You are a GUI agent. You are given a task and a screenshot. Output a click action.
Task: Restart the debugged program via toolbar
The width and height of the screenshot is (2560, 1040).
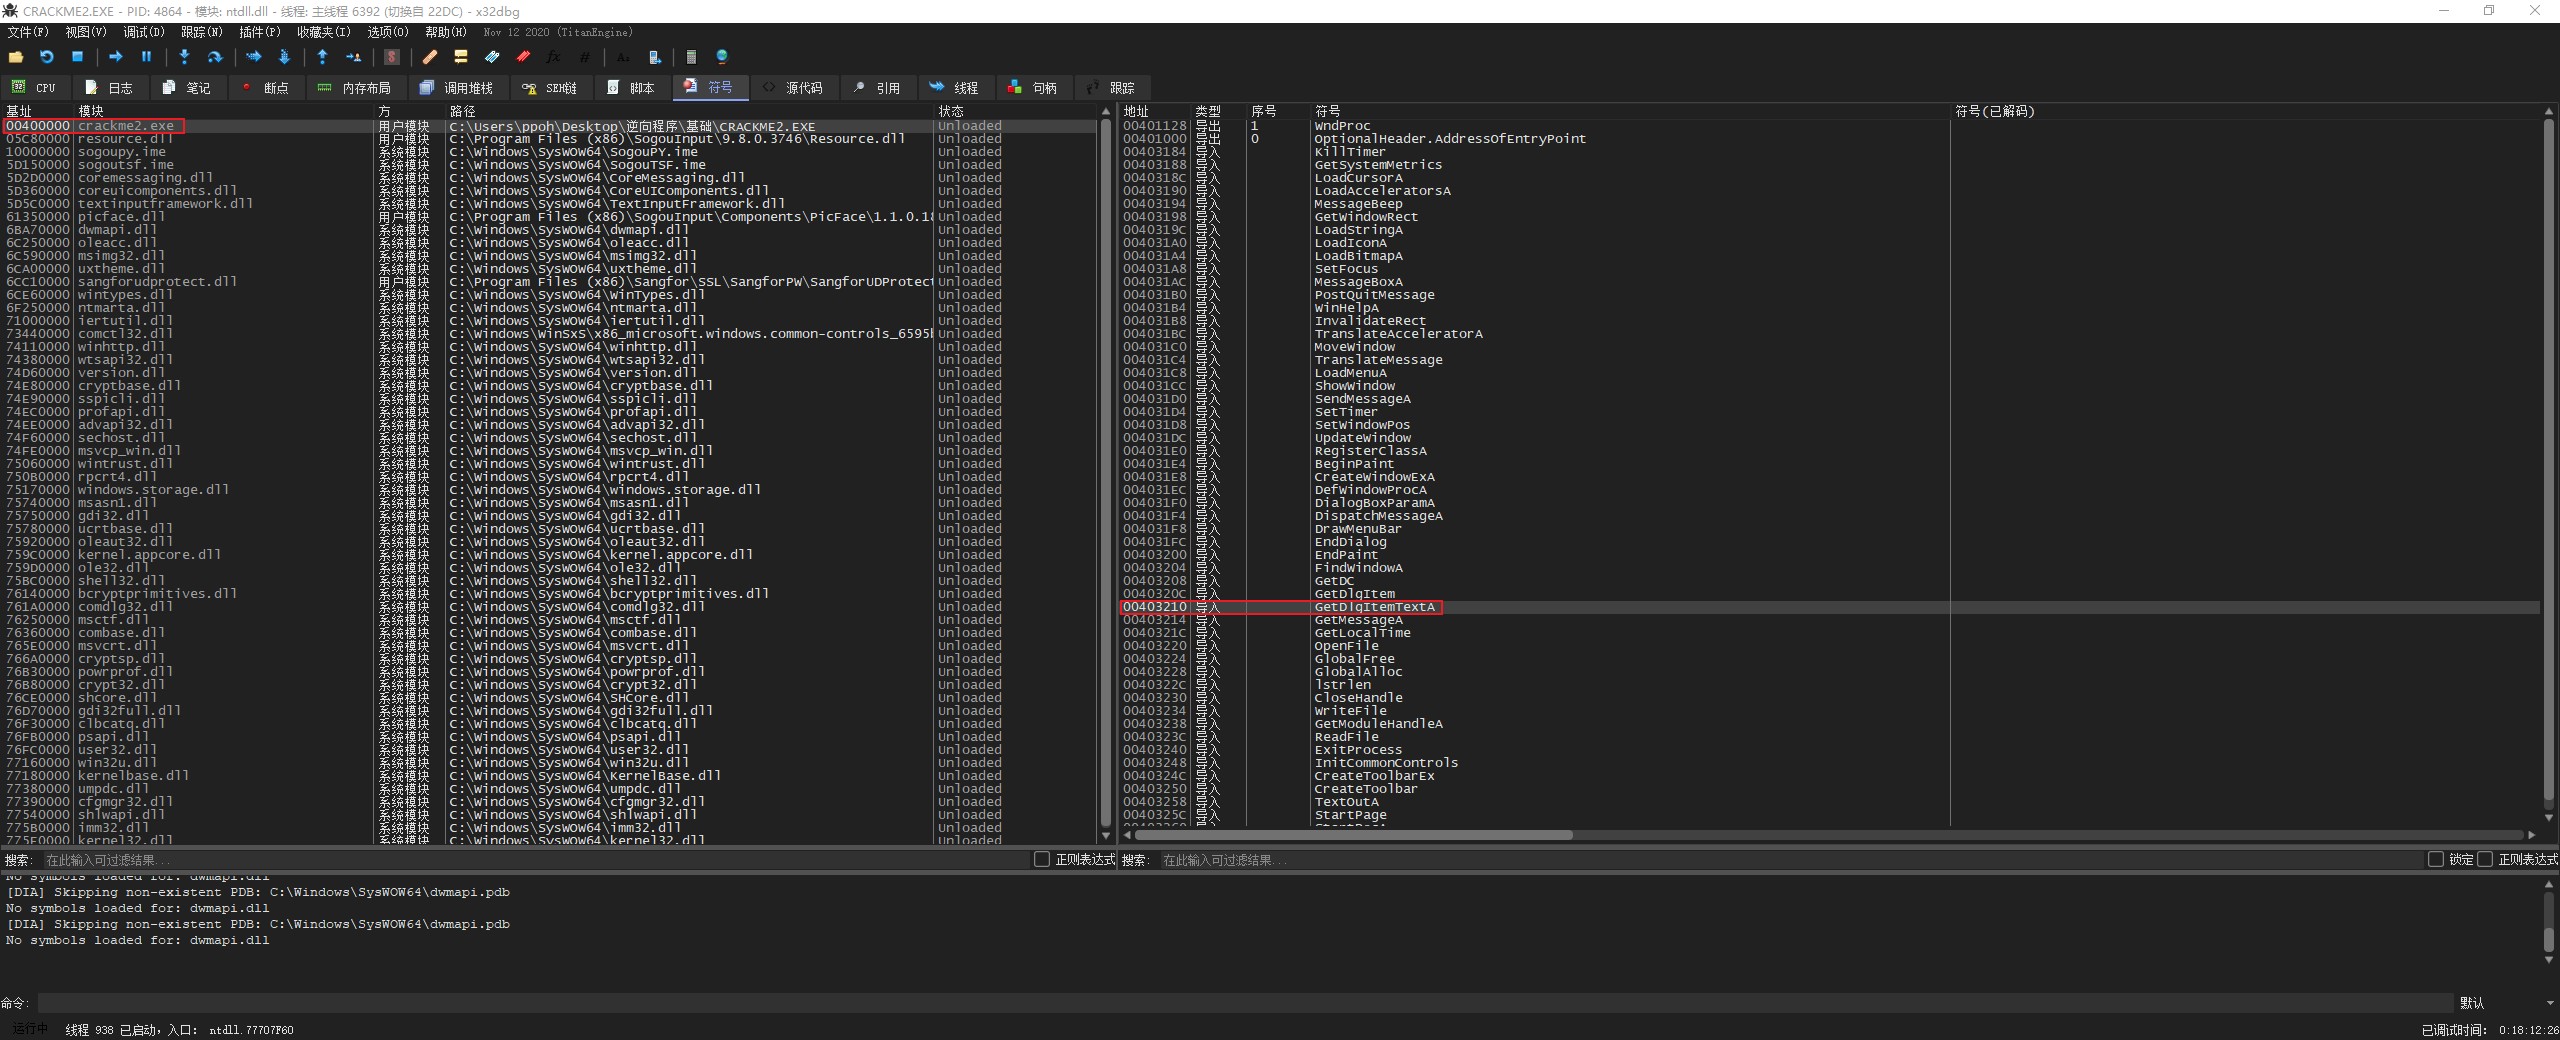(x=46, y=57)
